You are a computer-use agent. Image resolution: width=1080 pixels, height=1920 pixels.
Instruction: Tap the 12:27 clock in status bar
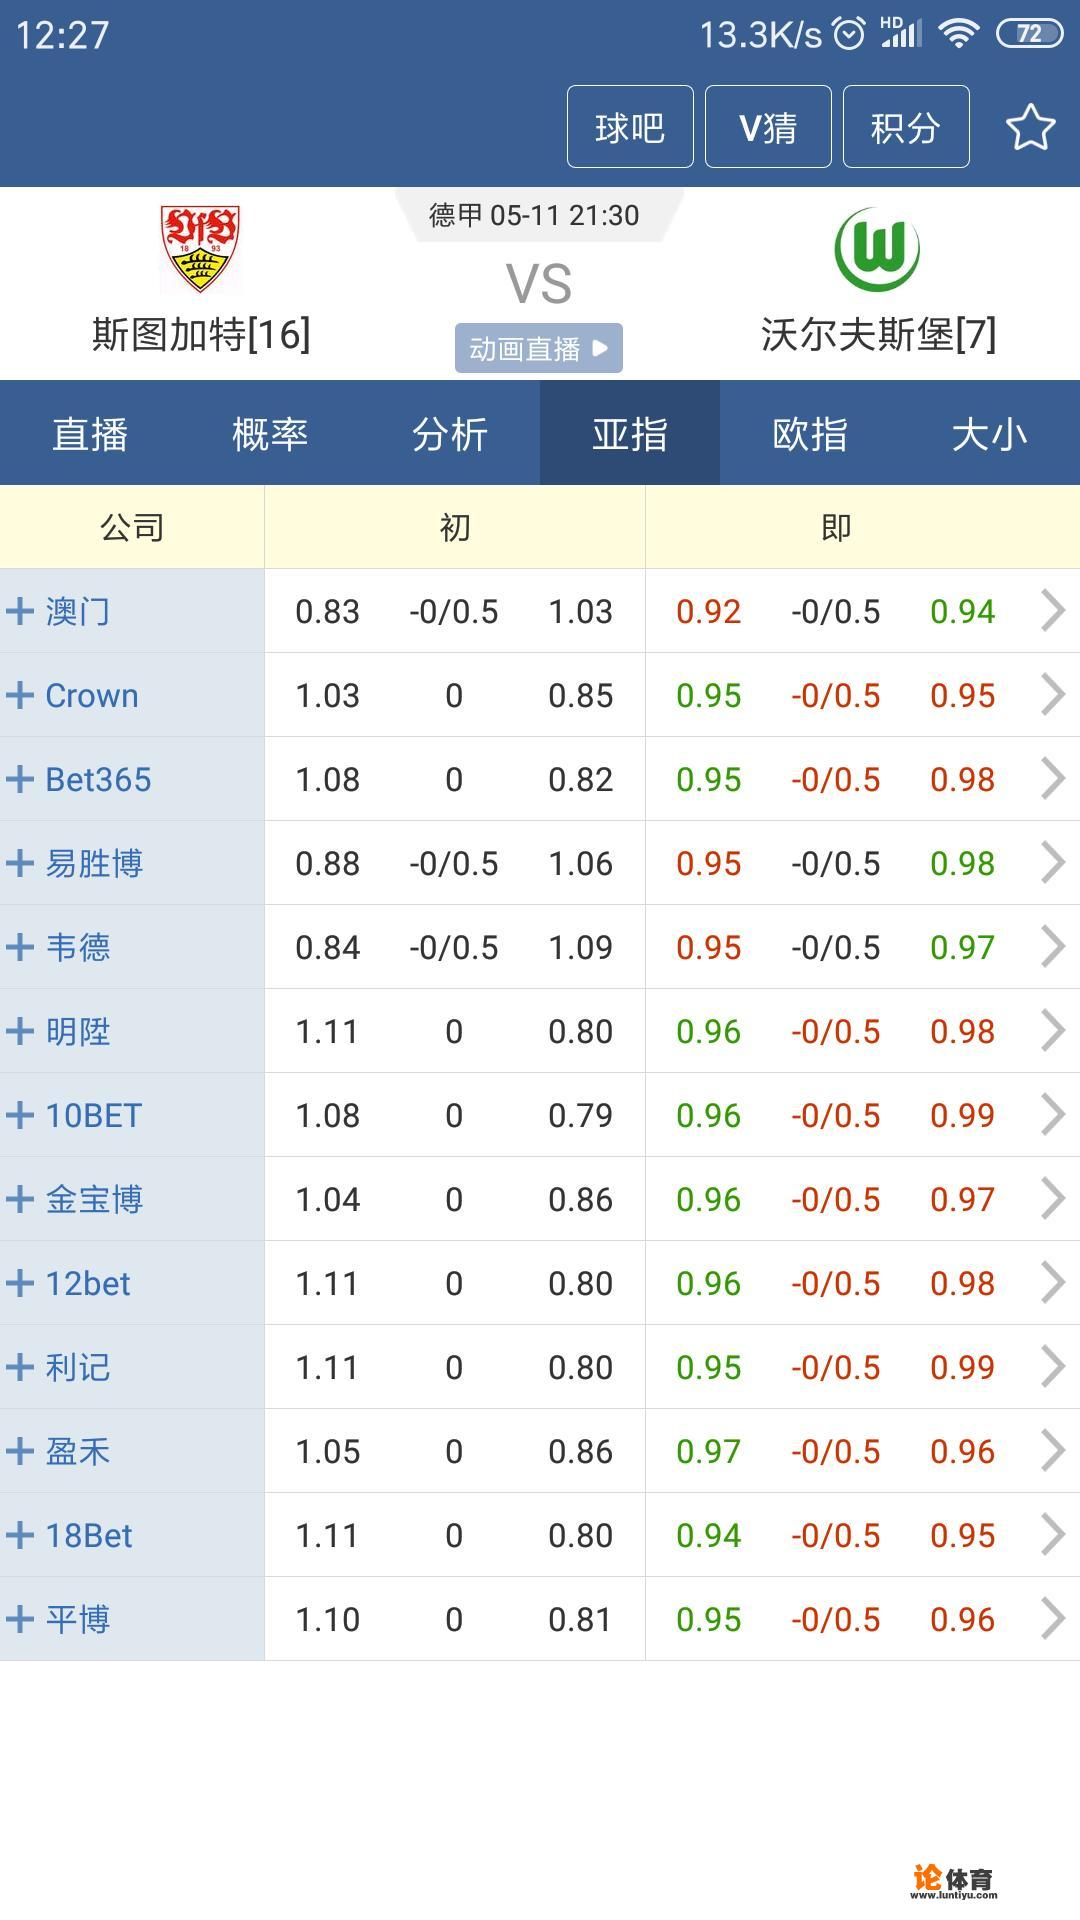[62, 35]
